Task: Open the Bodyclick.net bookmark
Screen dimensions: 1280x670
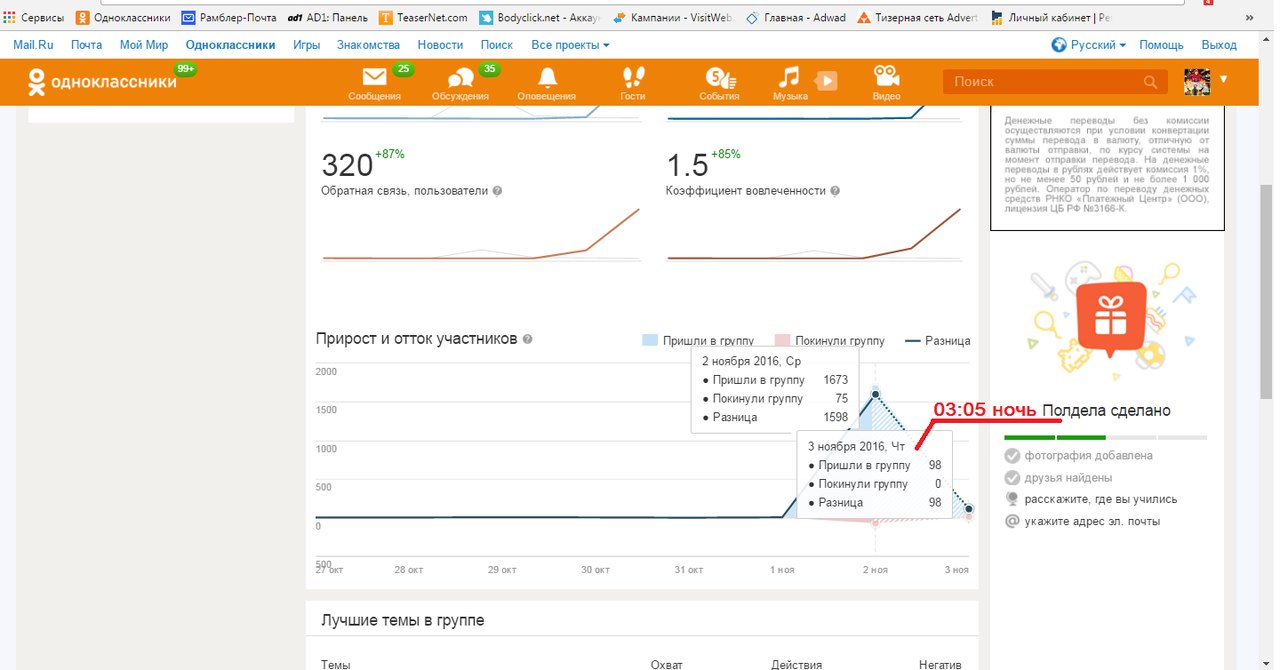Action: pyautogui.click(x=540, y=17)
